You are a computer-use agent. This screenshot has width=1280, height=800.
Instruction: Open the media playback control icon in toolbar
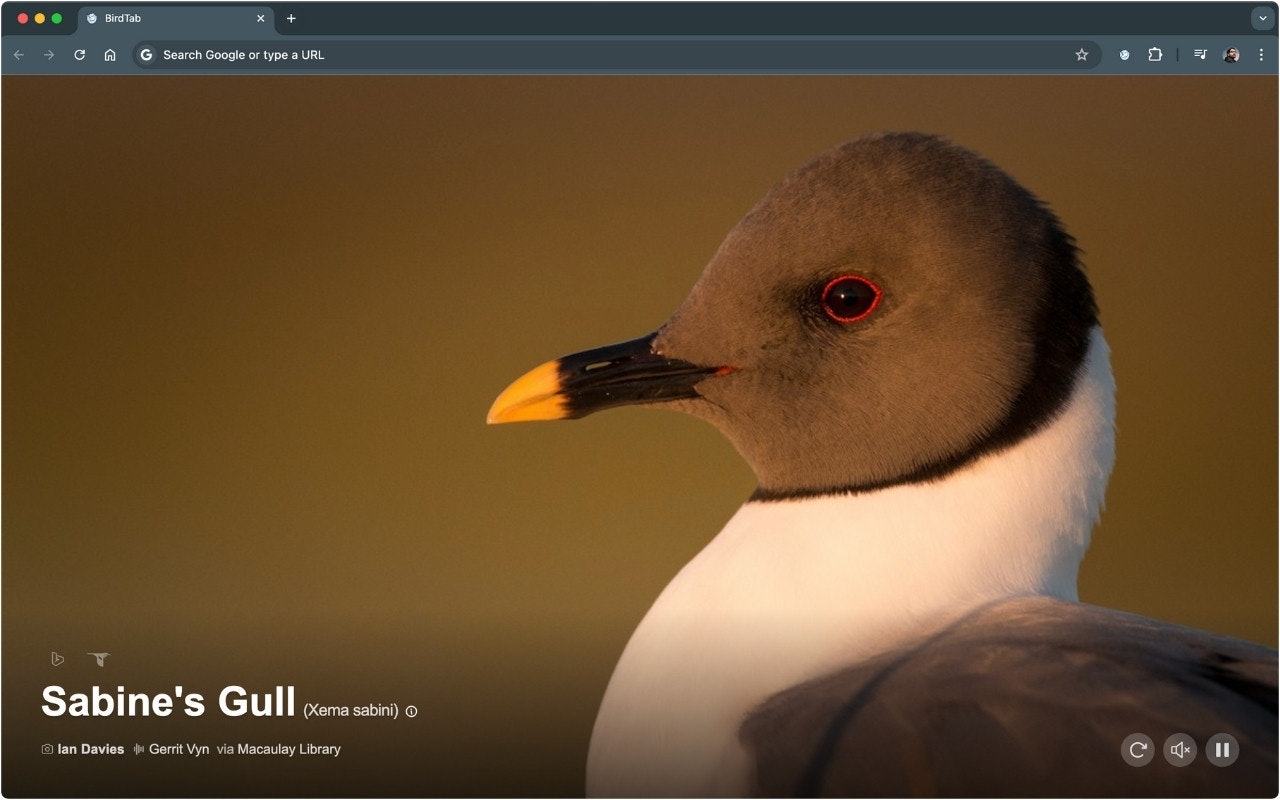pyautogui.click(x=1201, y=55)
